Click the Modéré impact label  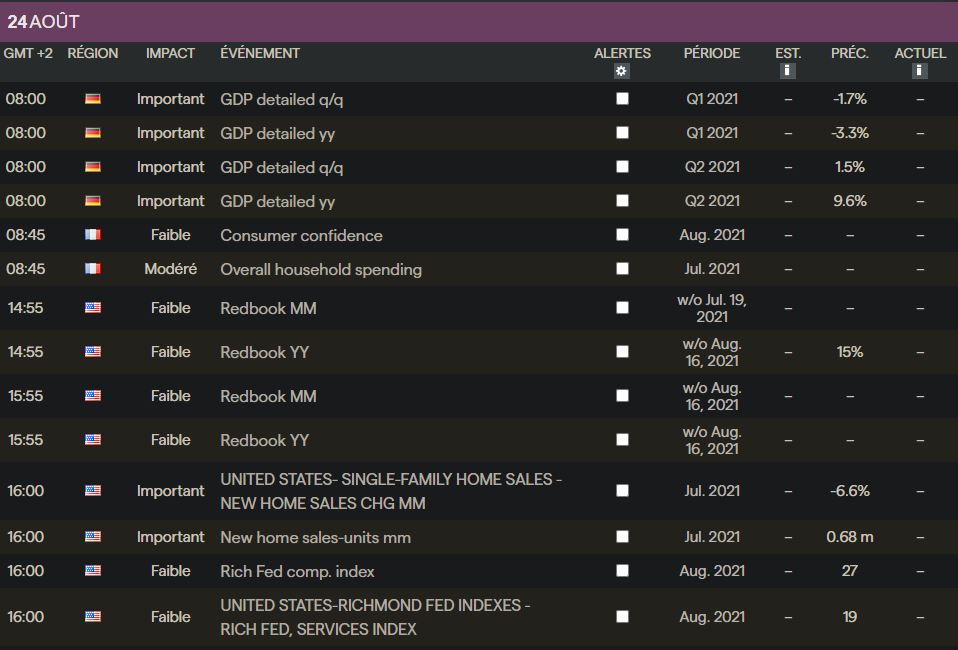[x=170, y=269]
